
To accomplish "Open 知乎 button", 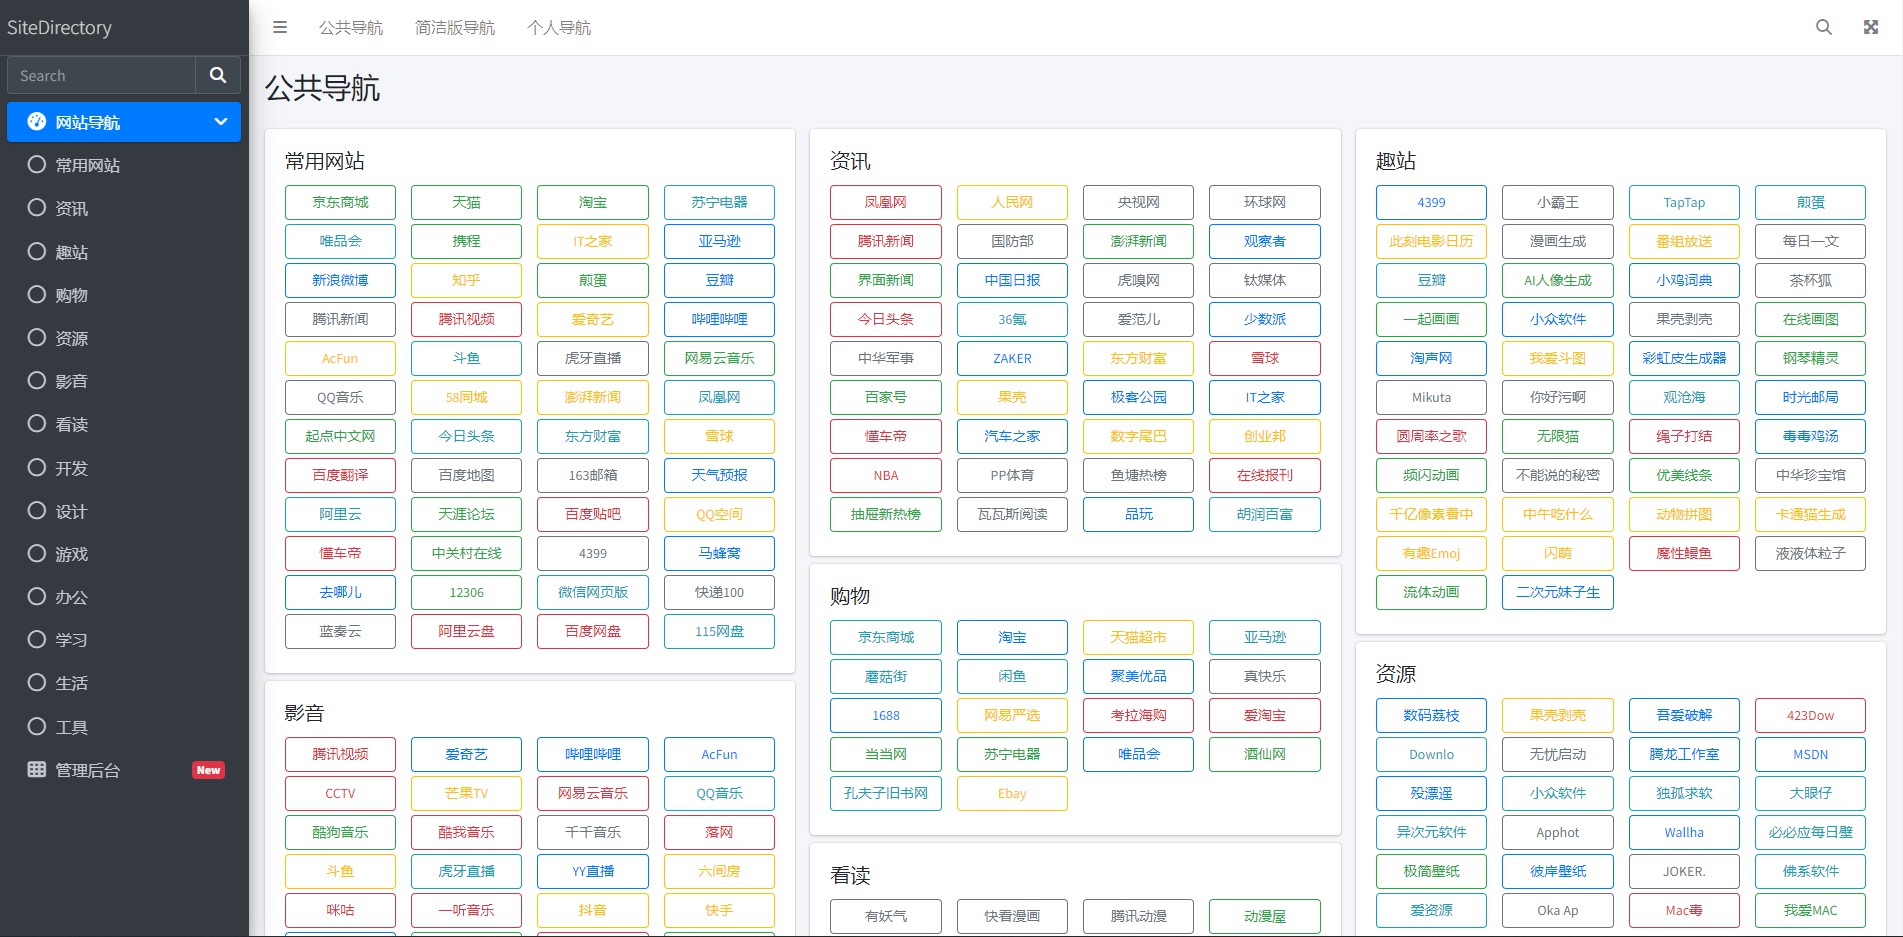I will point(466,280).
